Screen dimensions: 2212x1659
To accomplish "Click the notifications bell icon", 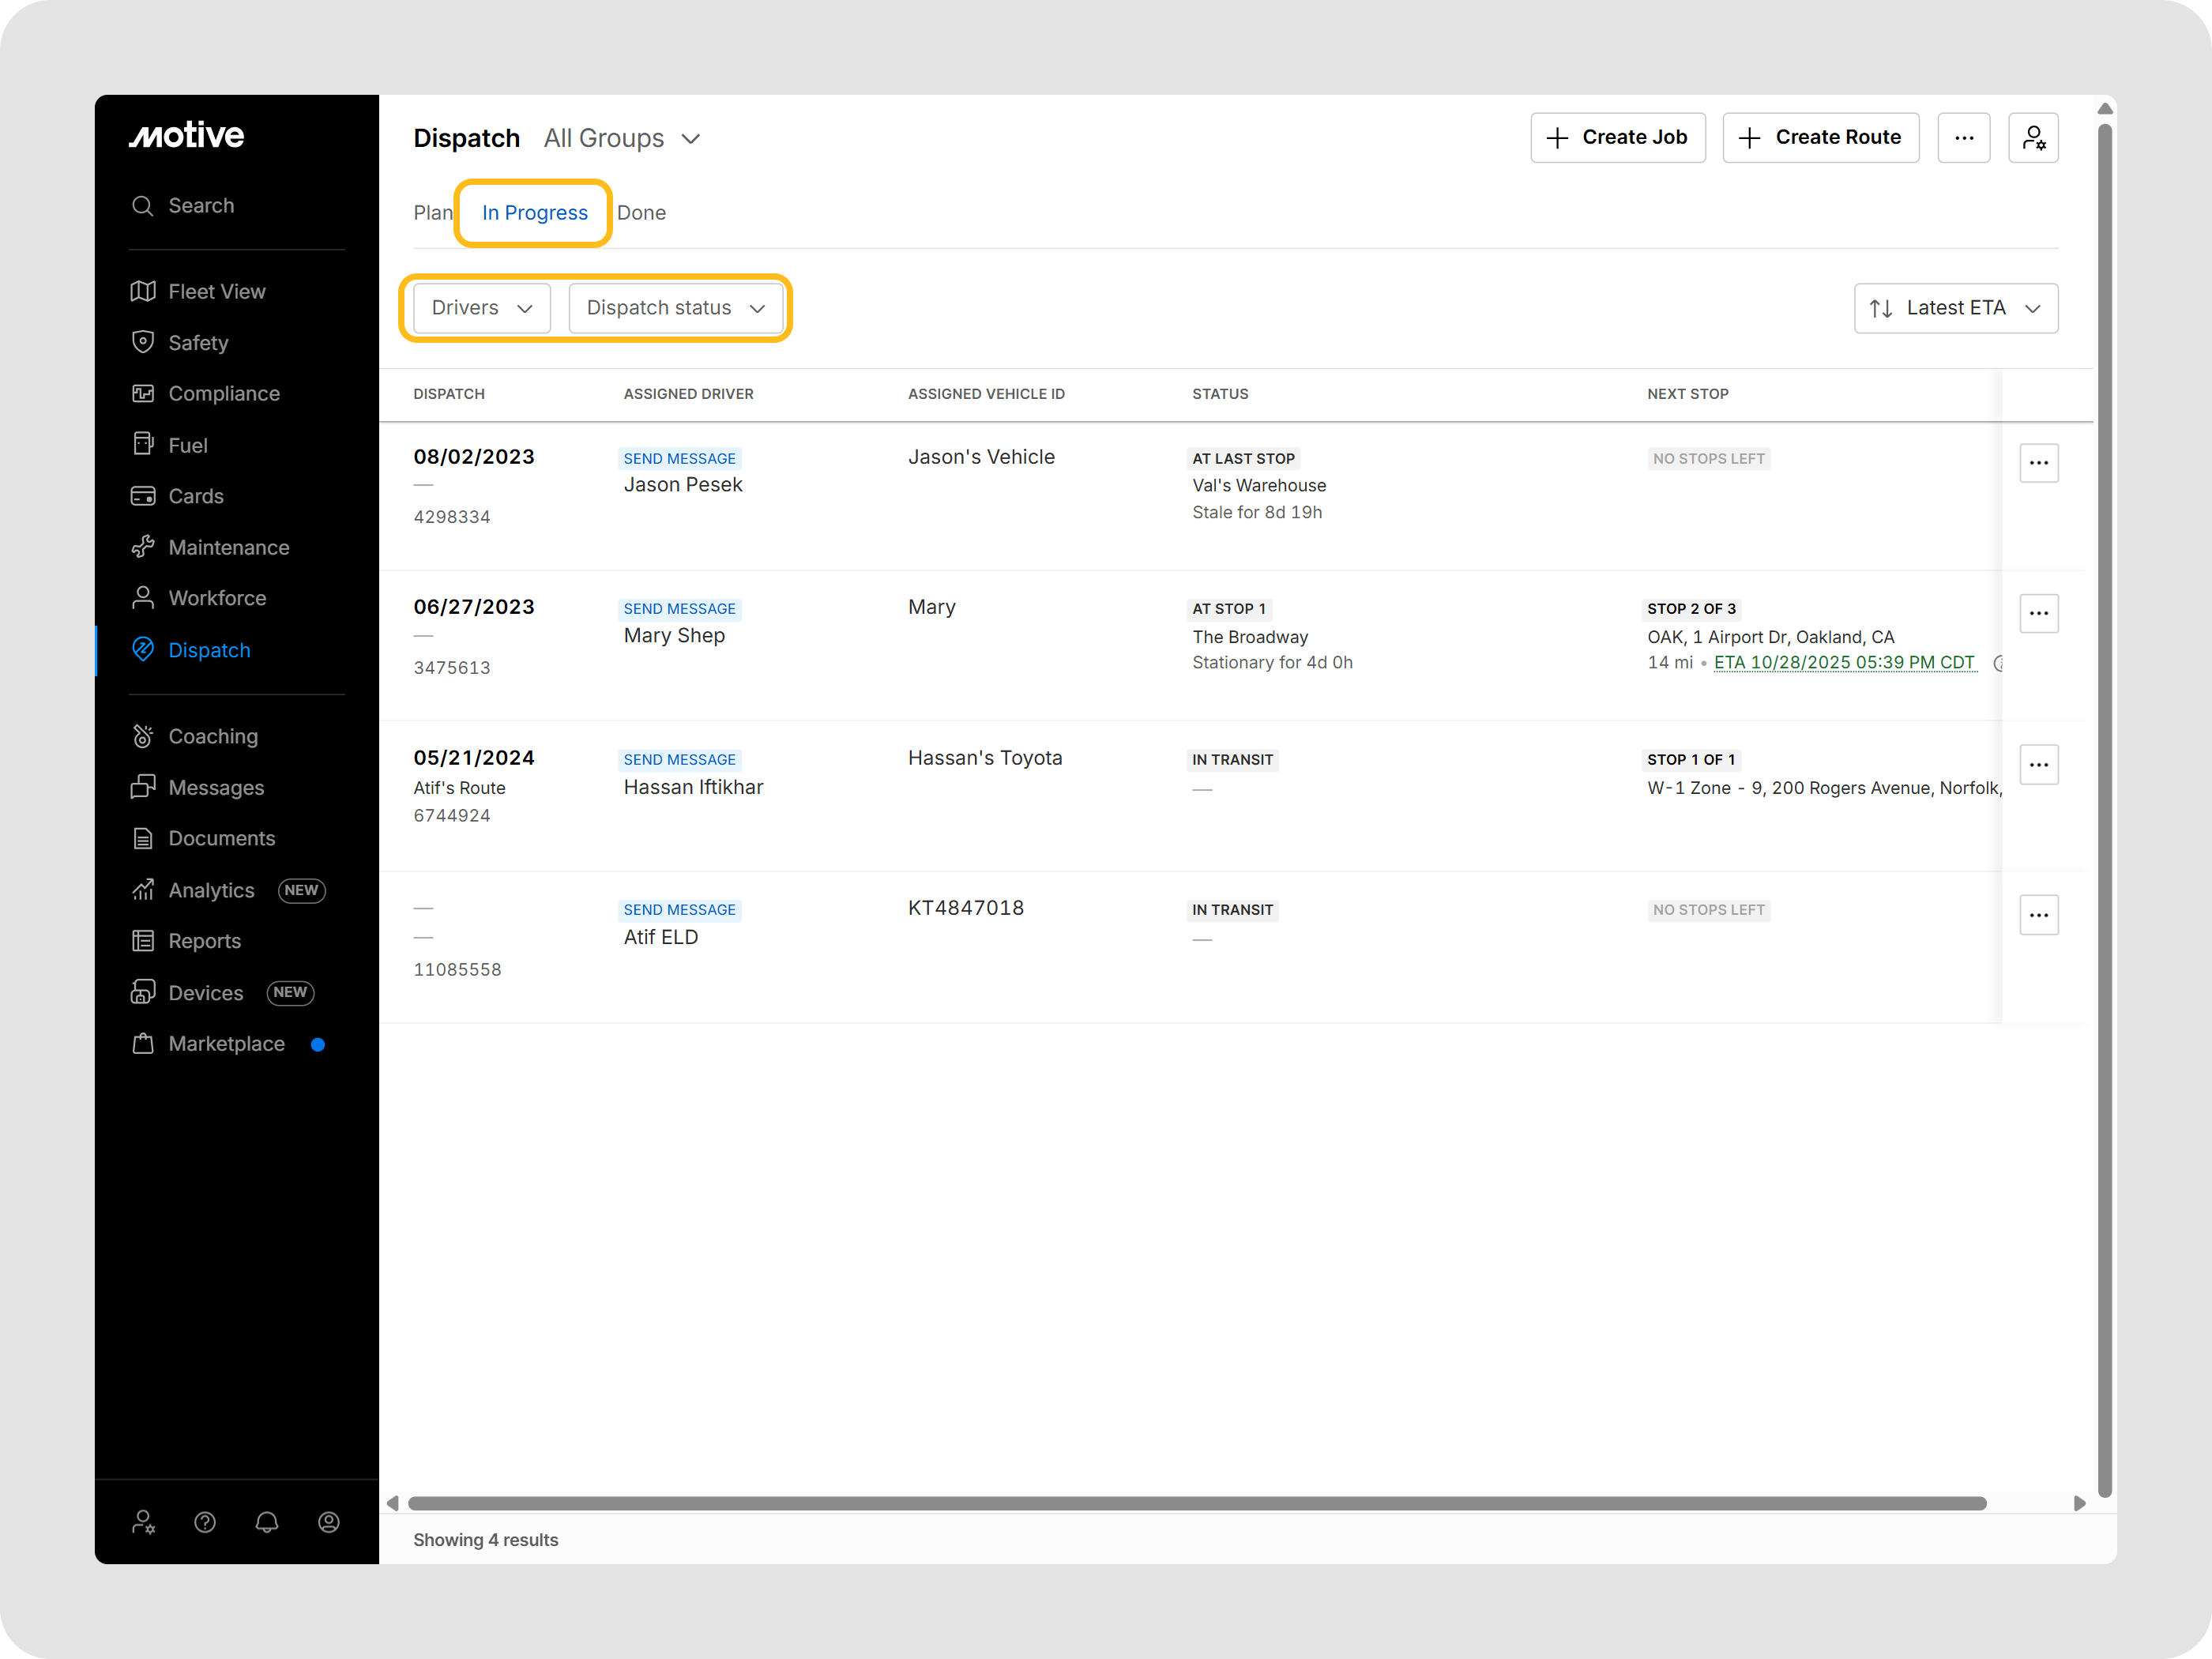I will (x=266, y=1522).
